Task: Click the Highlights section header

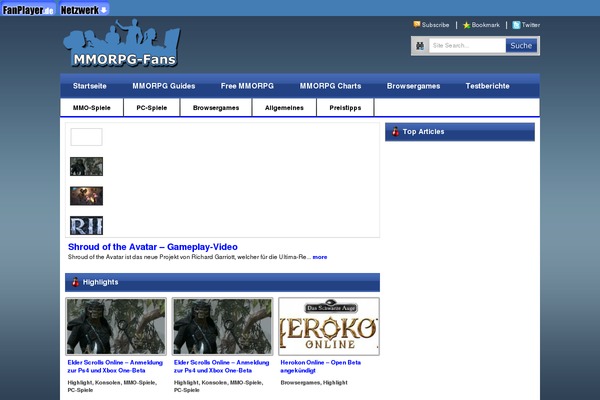Action: (222, 282)
